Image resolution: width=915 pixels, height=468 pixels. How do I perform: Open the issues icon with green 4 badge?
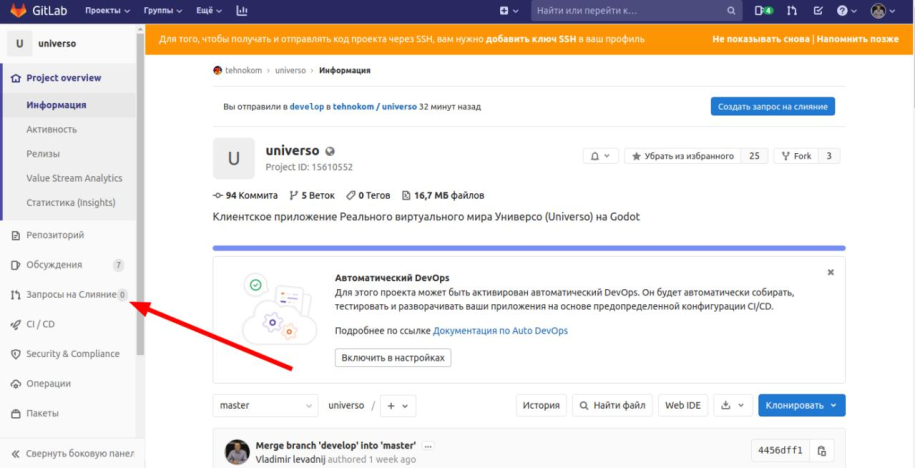click(763, 11)
